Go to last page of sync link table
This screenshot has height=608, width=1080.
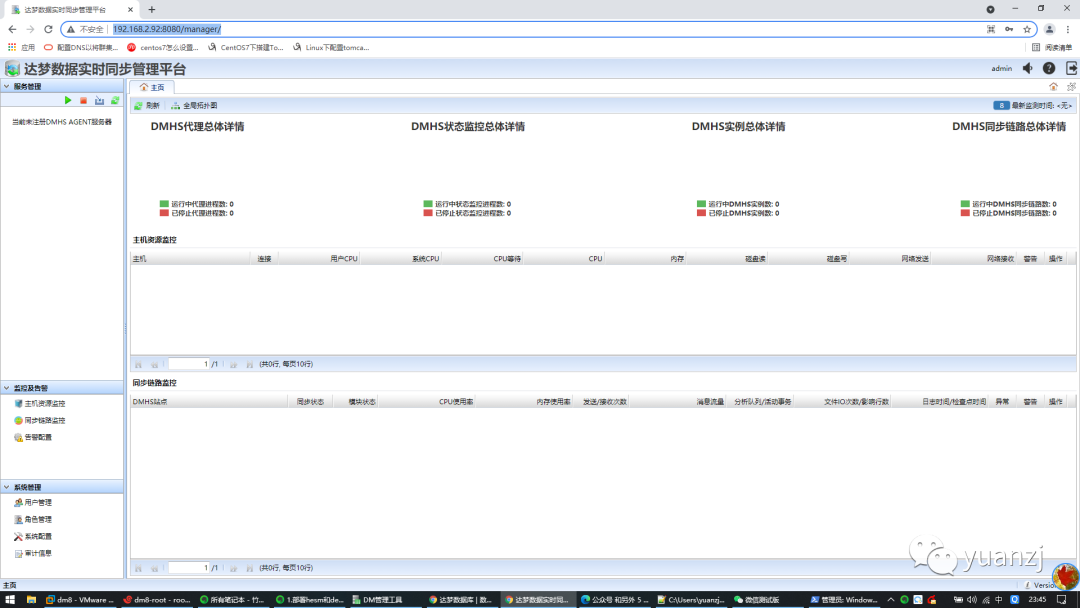[249, 568]
